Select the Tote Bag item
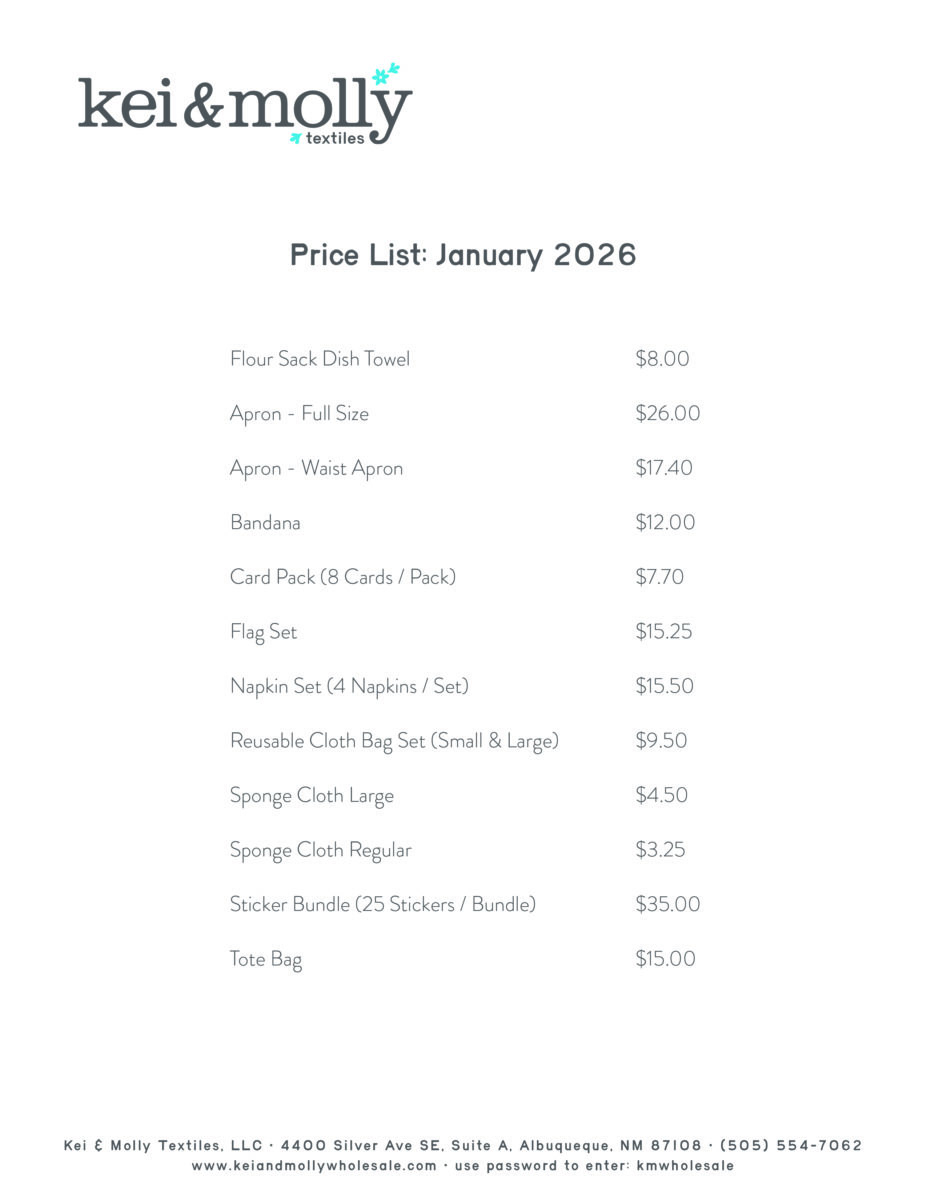 click(x=266, y=960)
